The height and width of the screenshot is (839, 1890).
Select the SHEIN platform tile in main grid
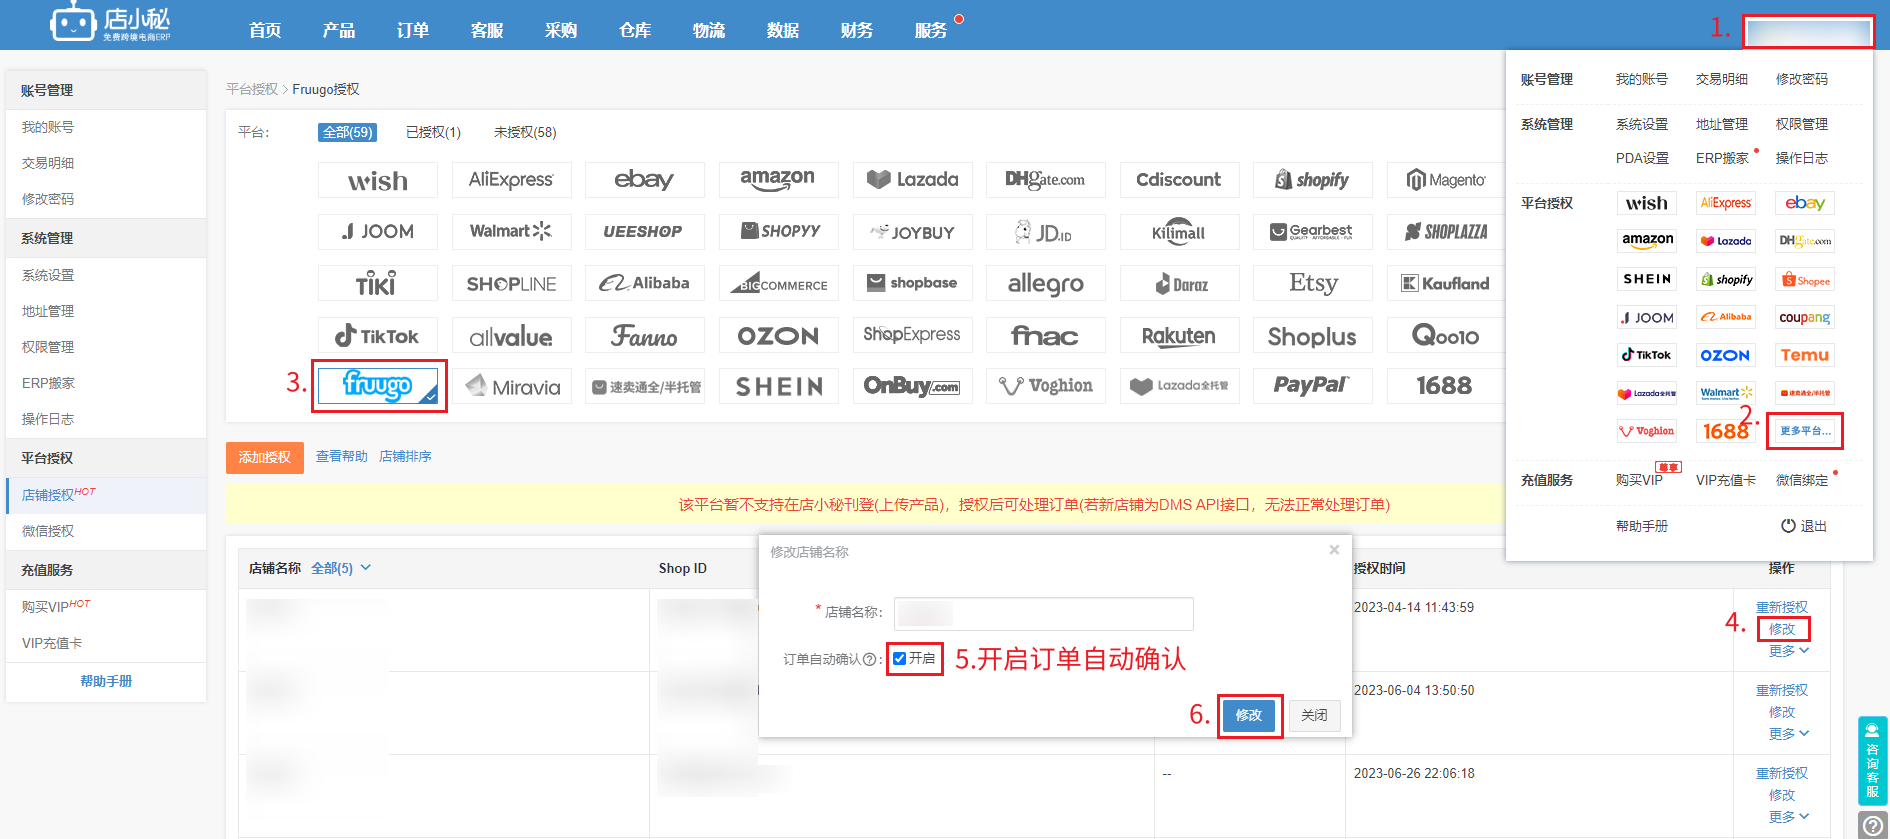(x=778, y=386)
